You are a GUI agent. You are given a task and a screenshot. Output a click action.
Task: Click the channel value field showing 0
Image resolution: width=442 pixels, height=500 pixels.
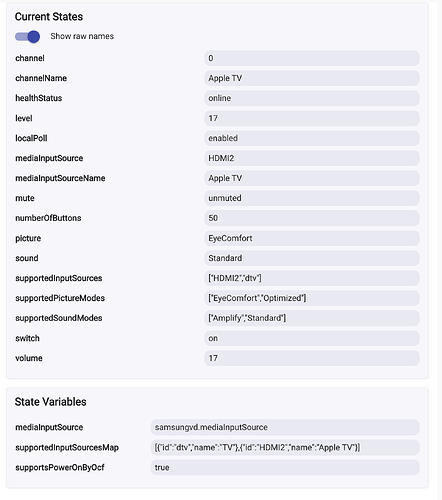click(x=312, y=58)
